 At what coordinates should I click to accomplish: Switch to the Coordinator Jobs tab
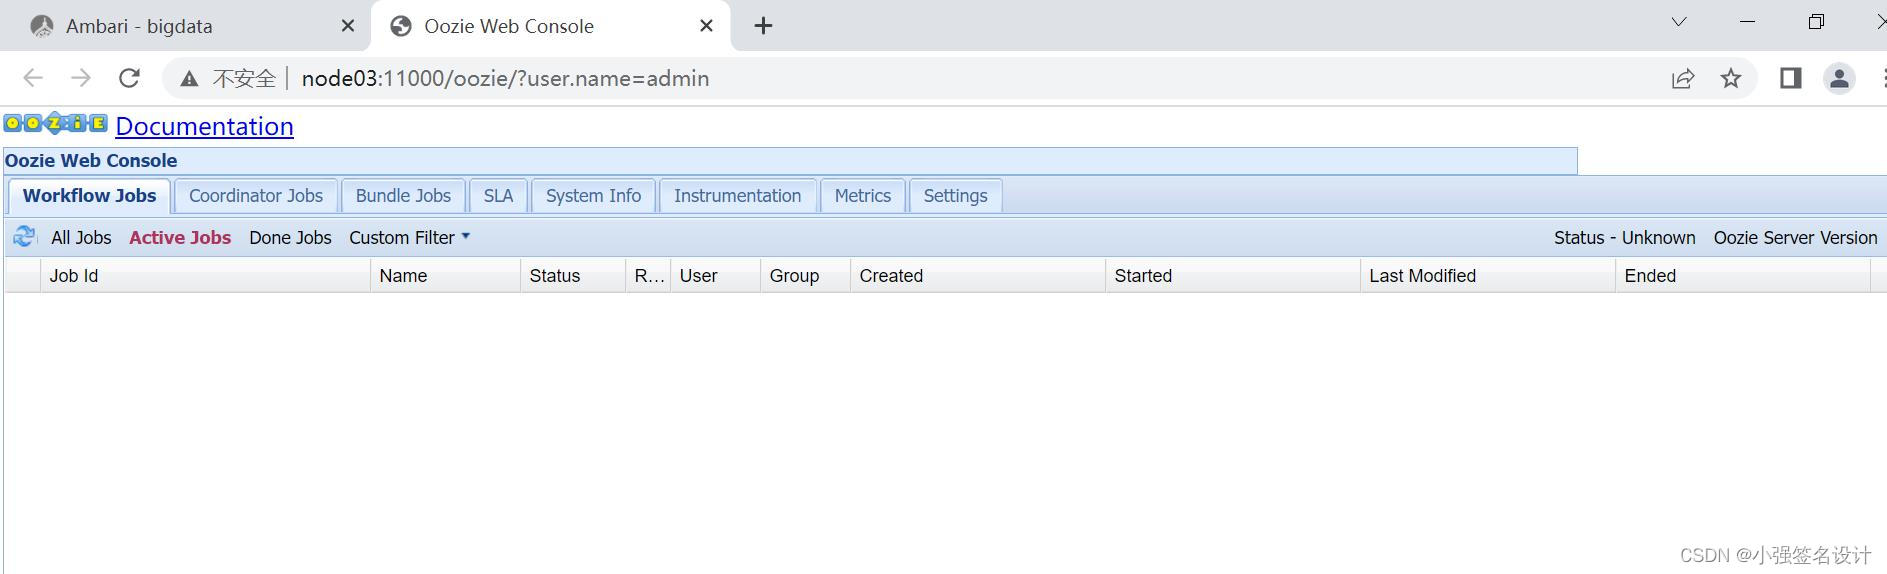click(256, 196)
